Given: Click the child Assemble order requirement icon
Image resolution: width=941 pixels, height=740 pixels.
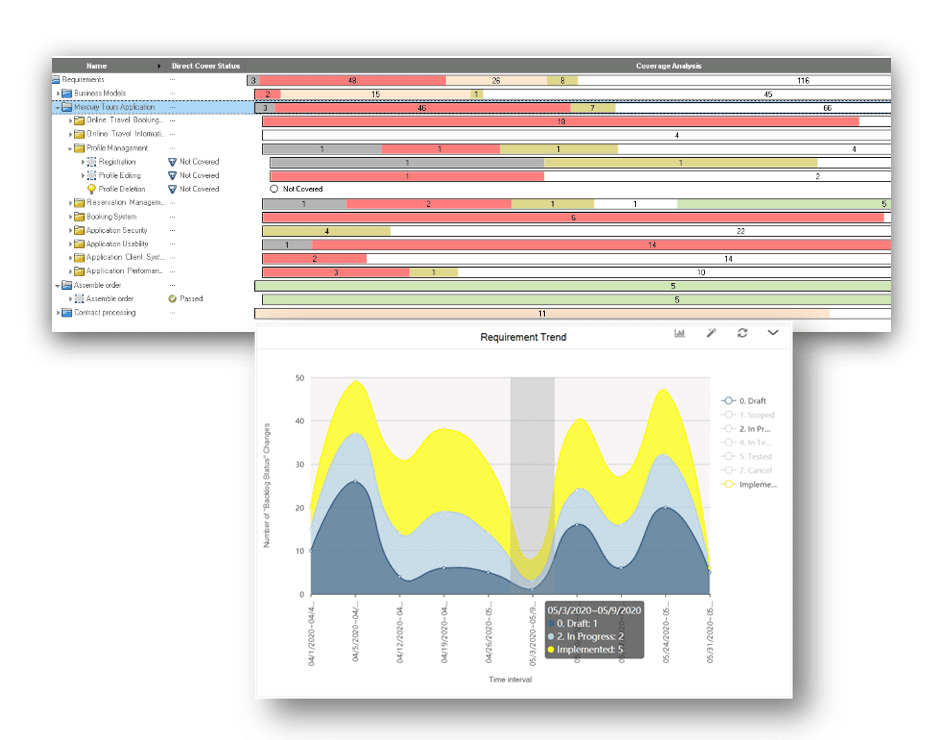Looking at the screenshot, I should click(x=79, y=298).
